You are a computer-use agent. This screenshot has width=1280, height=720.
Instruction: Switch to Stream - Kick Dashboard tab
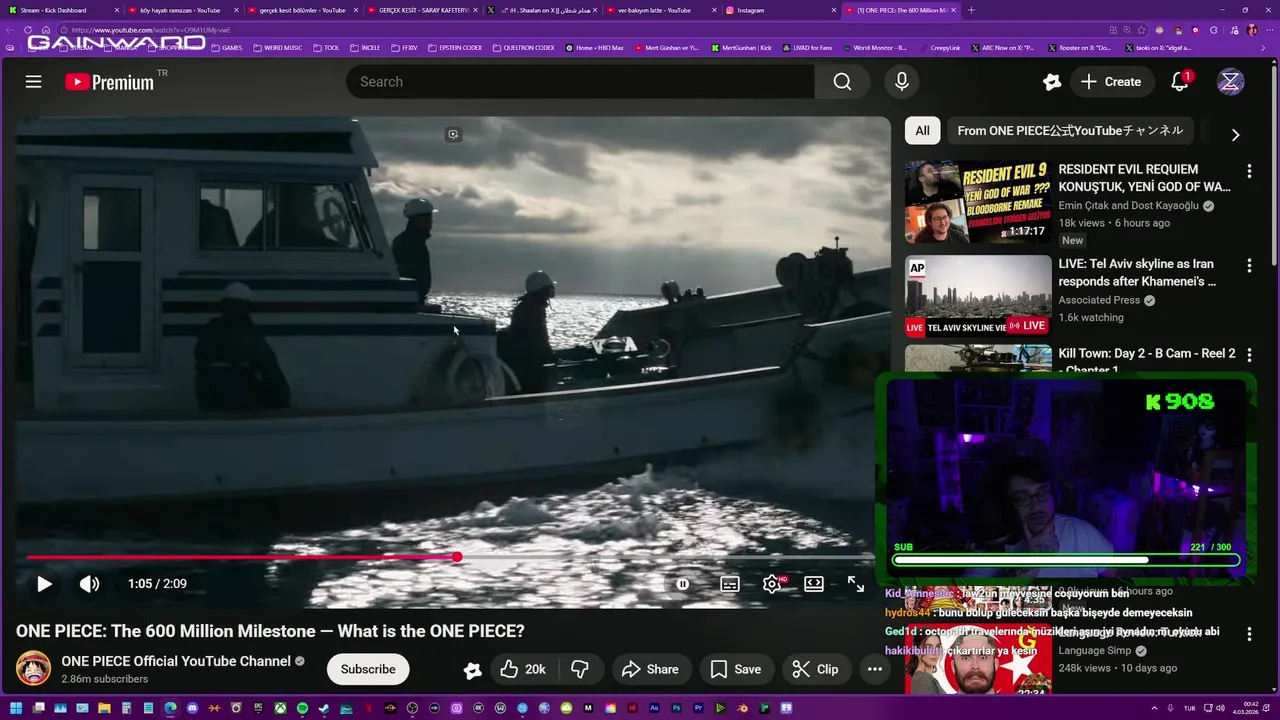(62, 10)
